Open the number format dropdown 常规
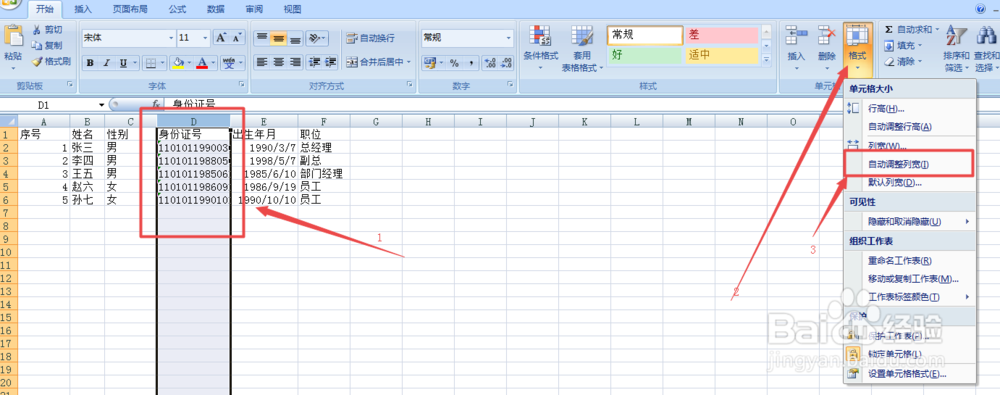Image resolution: width=1000 pixels, height=395 pixels. coord(508,38)
